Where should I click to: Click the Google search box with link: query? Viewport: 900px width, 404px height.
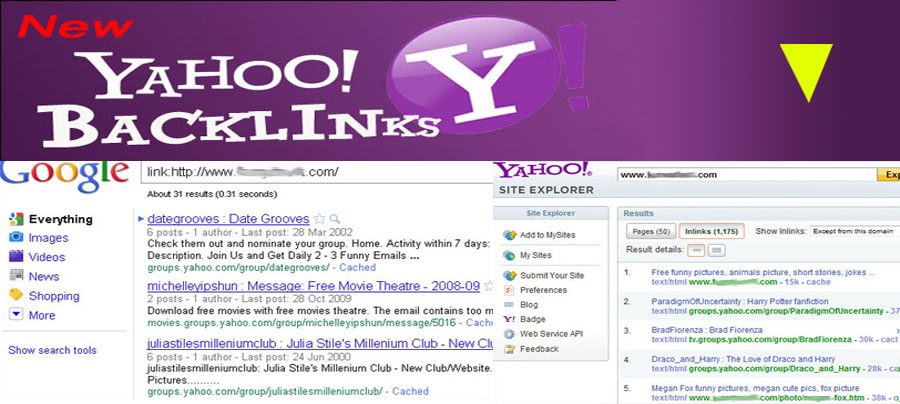pyautogui.click(x=317, y=172)
